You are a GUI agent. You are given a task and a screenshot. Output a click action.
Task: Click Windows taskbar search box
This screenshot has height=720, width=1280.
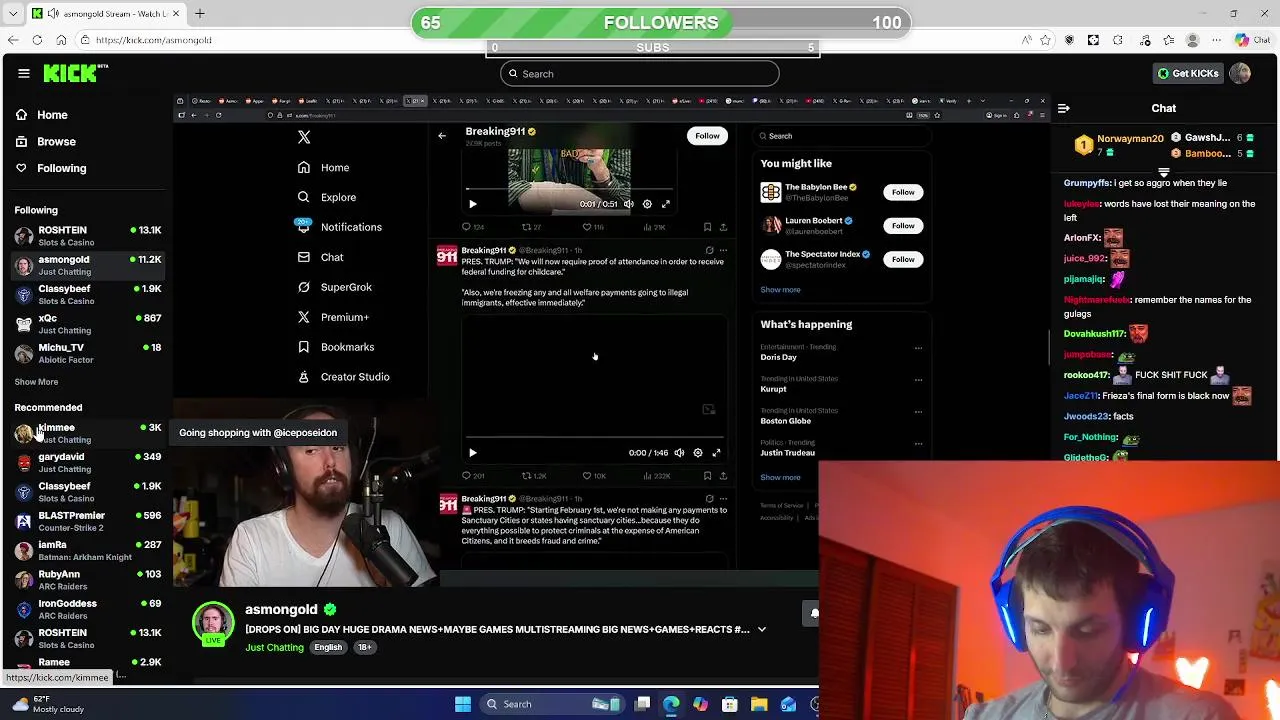(552, 704)
